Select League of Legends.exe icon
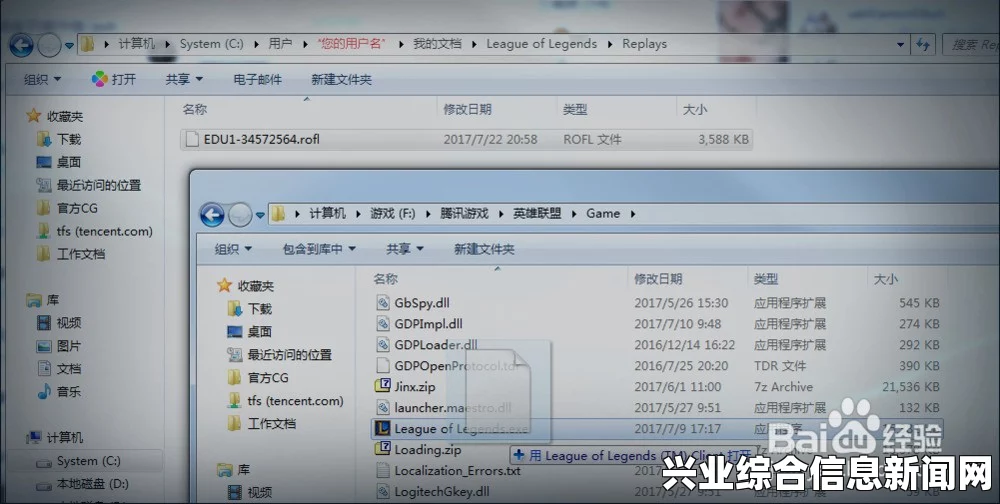1000x504 pixels. tap(383, 429)
